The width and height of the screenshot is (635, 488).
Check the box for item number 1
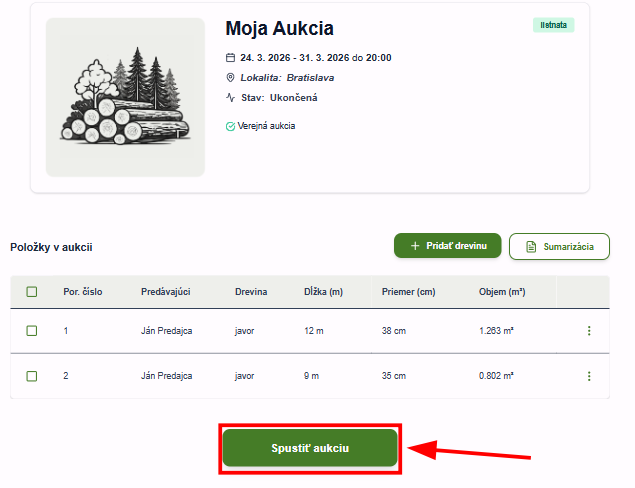coord(32,330)
